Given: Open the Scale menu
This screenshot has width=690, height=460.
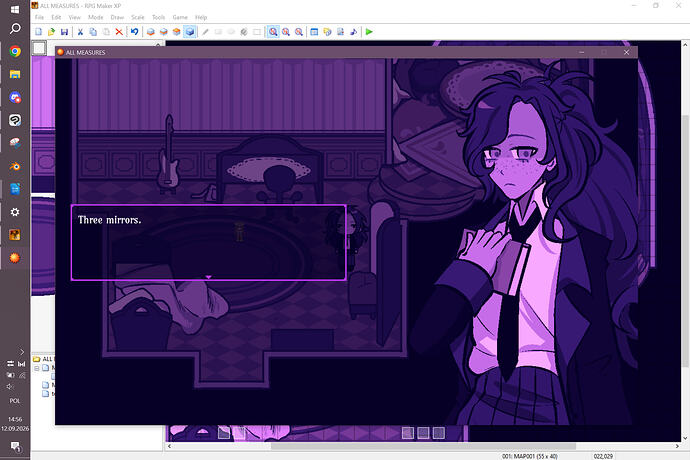Looking at the screenshot, I should point(138,17).
